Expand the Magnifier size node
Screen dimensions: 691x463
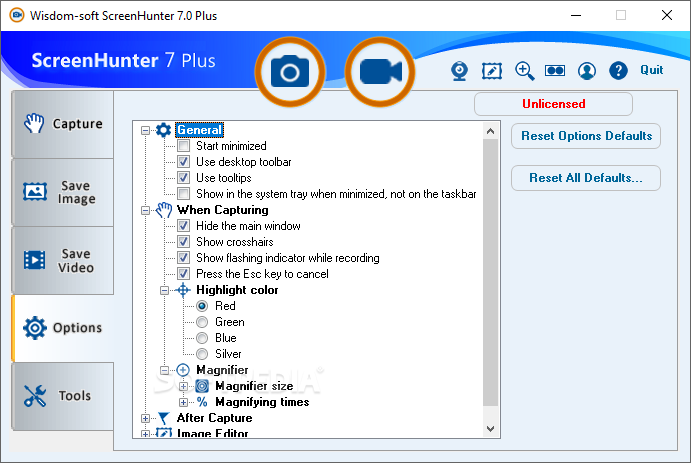click(x=183, y=386)
